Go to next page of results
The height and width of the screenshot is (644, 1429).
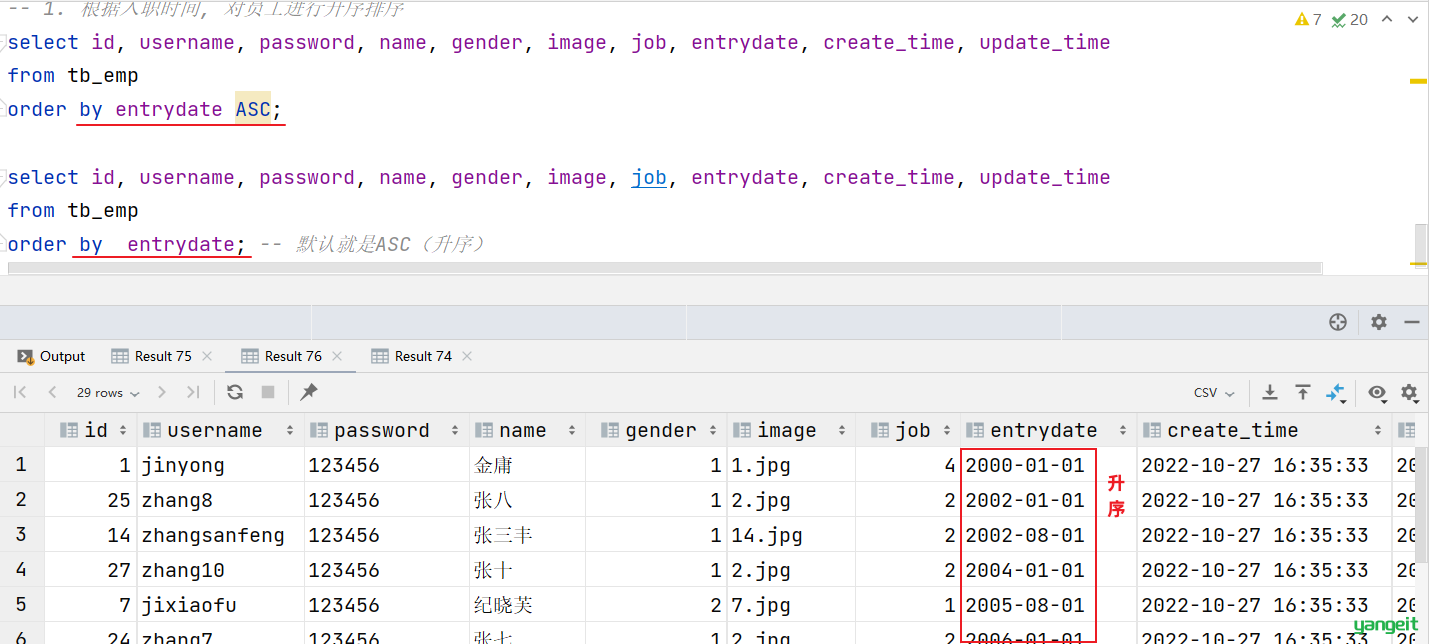[162, 392]
